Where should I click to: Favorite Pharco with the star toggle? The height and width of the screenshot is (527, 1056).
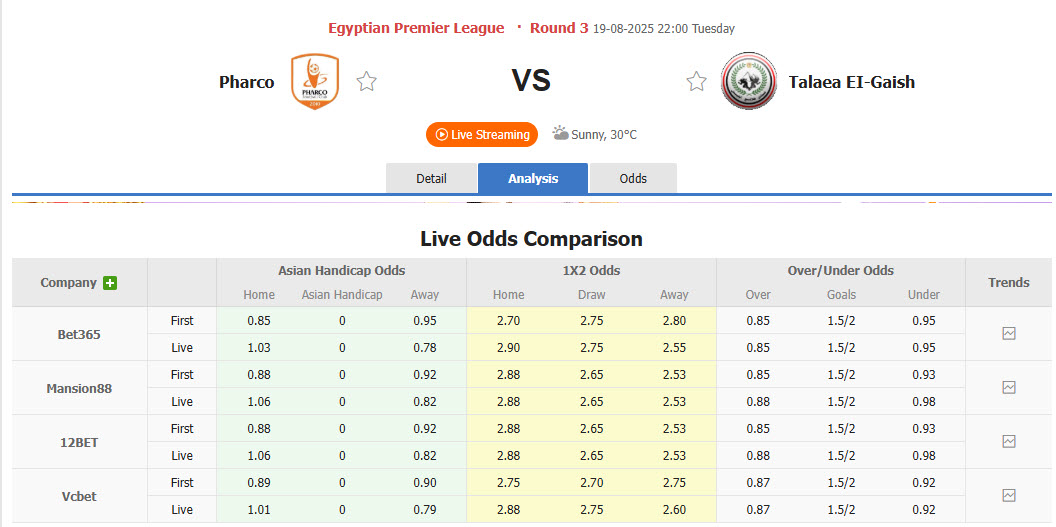[x=367, y=82]
